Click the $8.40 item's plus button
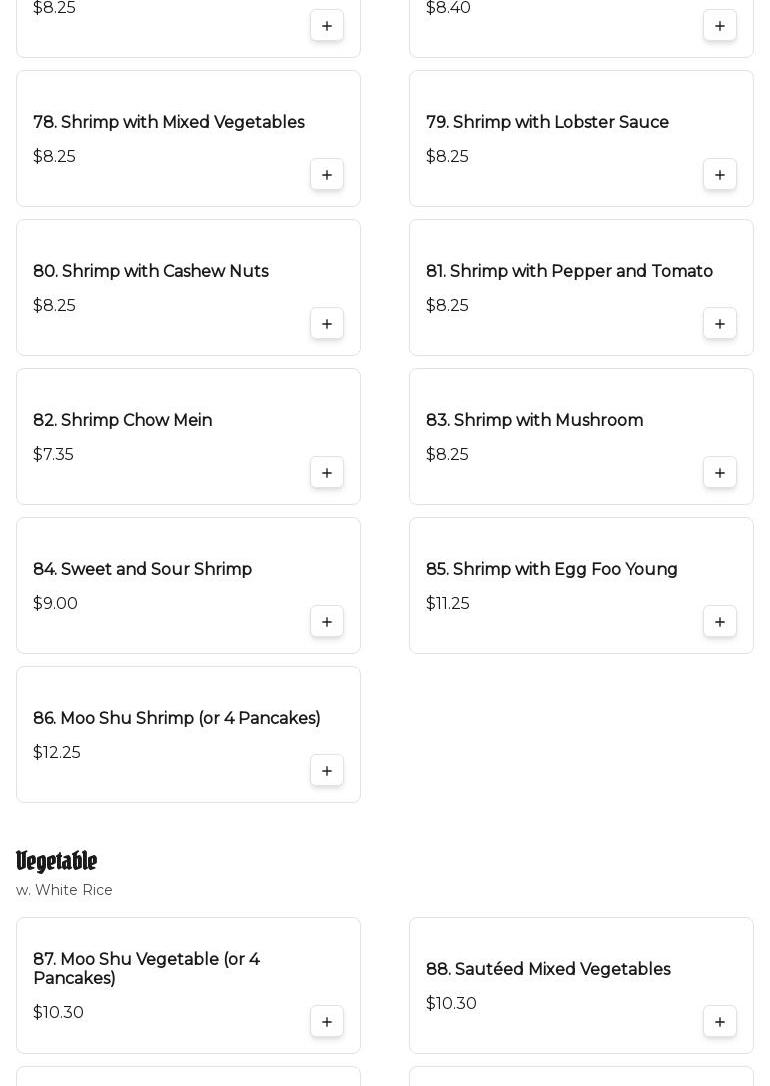 (720, 26)
